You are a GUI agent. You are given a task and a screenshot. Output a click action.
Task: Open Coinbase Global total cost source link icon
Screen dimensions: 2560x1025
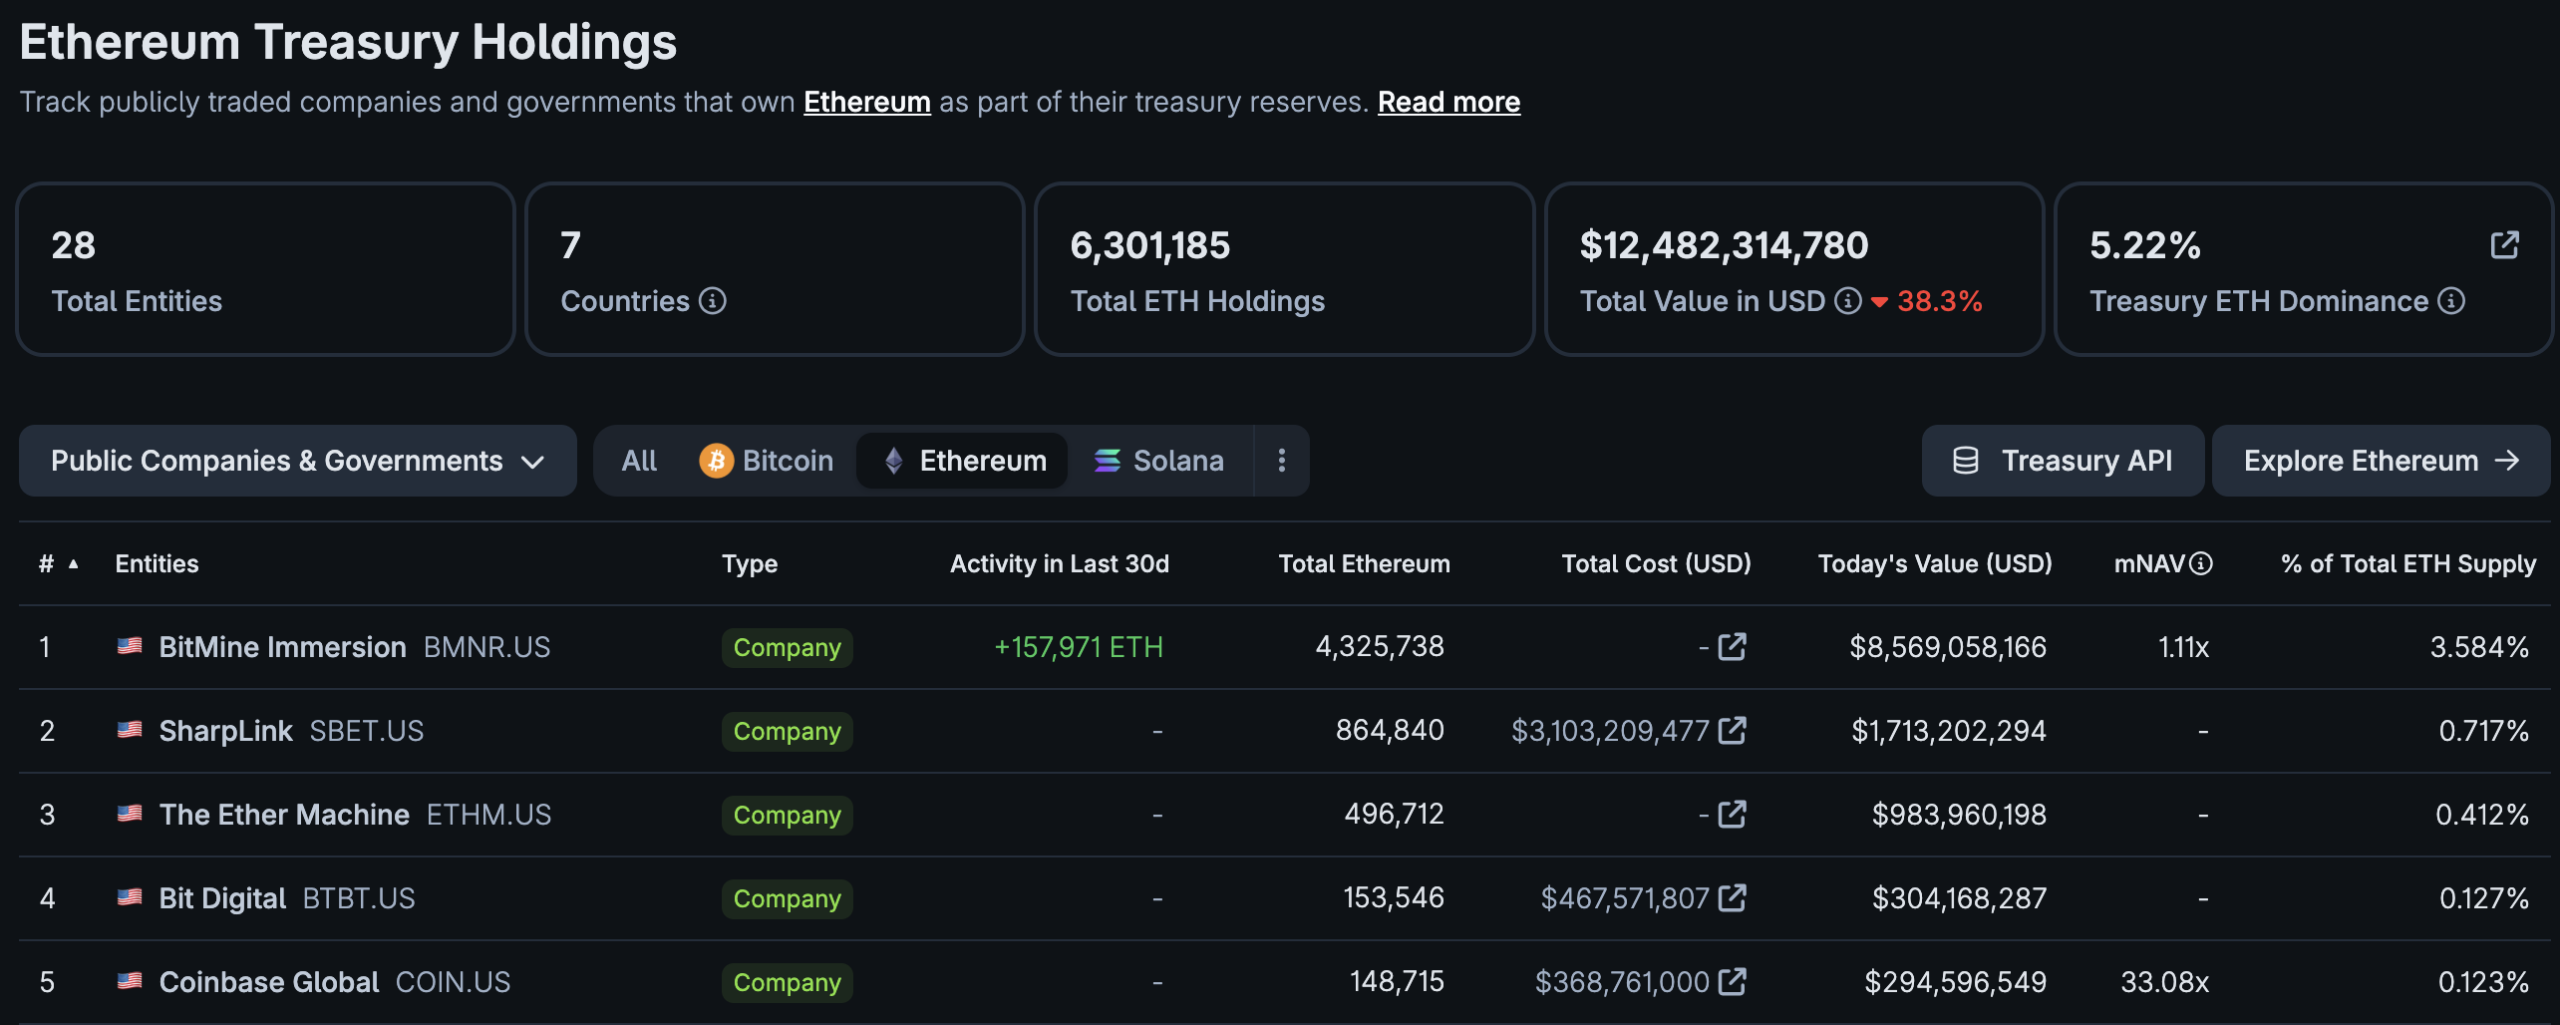click(1732, 982)
